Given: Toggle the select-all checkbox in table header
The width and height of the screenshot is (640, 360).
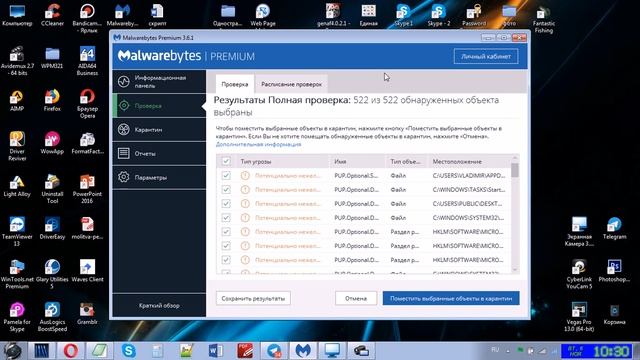Looking at the screenshot, I should point(226,161).
